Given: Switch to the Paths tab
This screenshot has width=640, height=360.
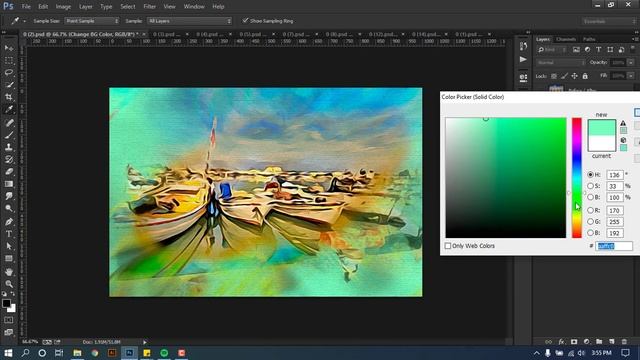Looking at the screenshot, I should click(589, 39).
